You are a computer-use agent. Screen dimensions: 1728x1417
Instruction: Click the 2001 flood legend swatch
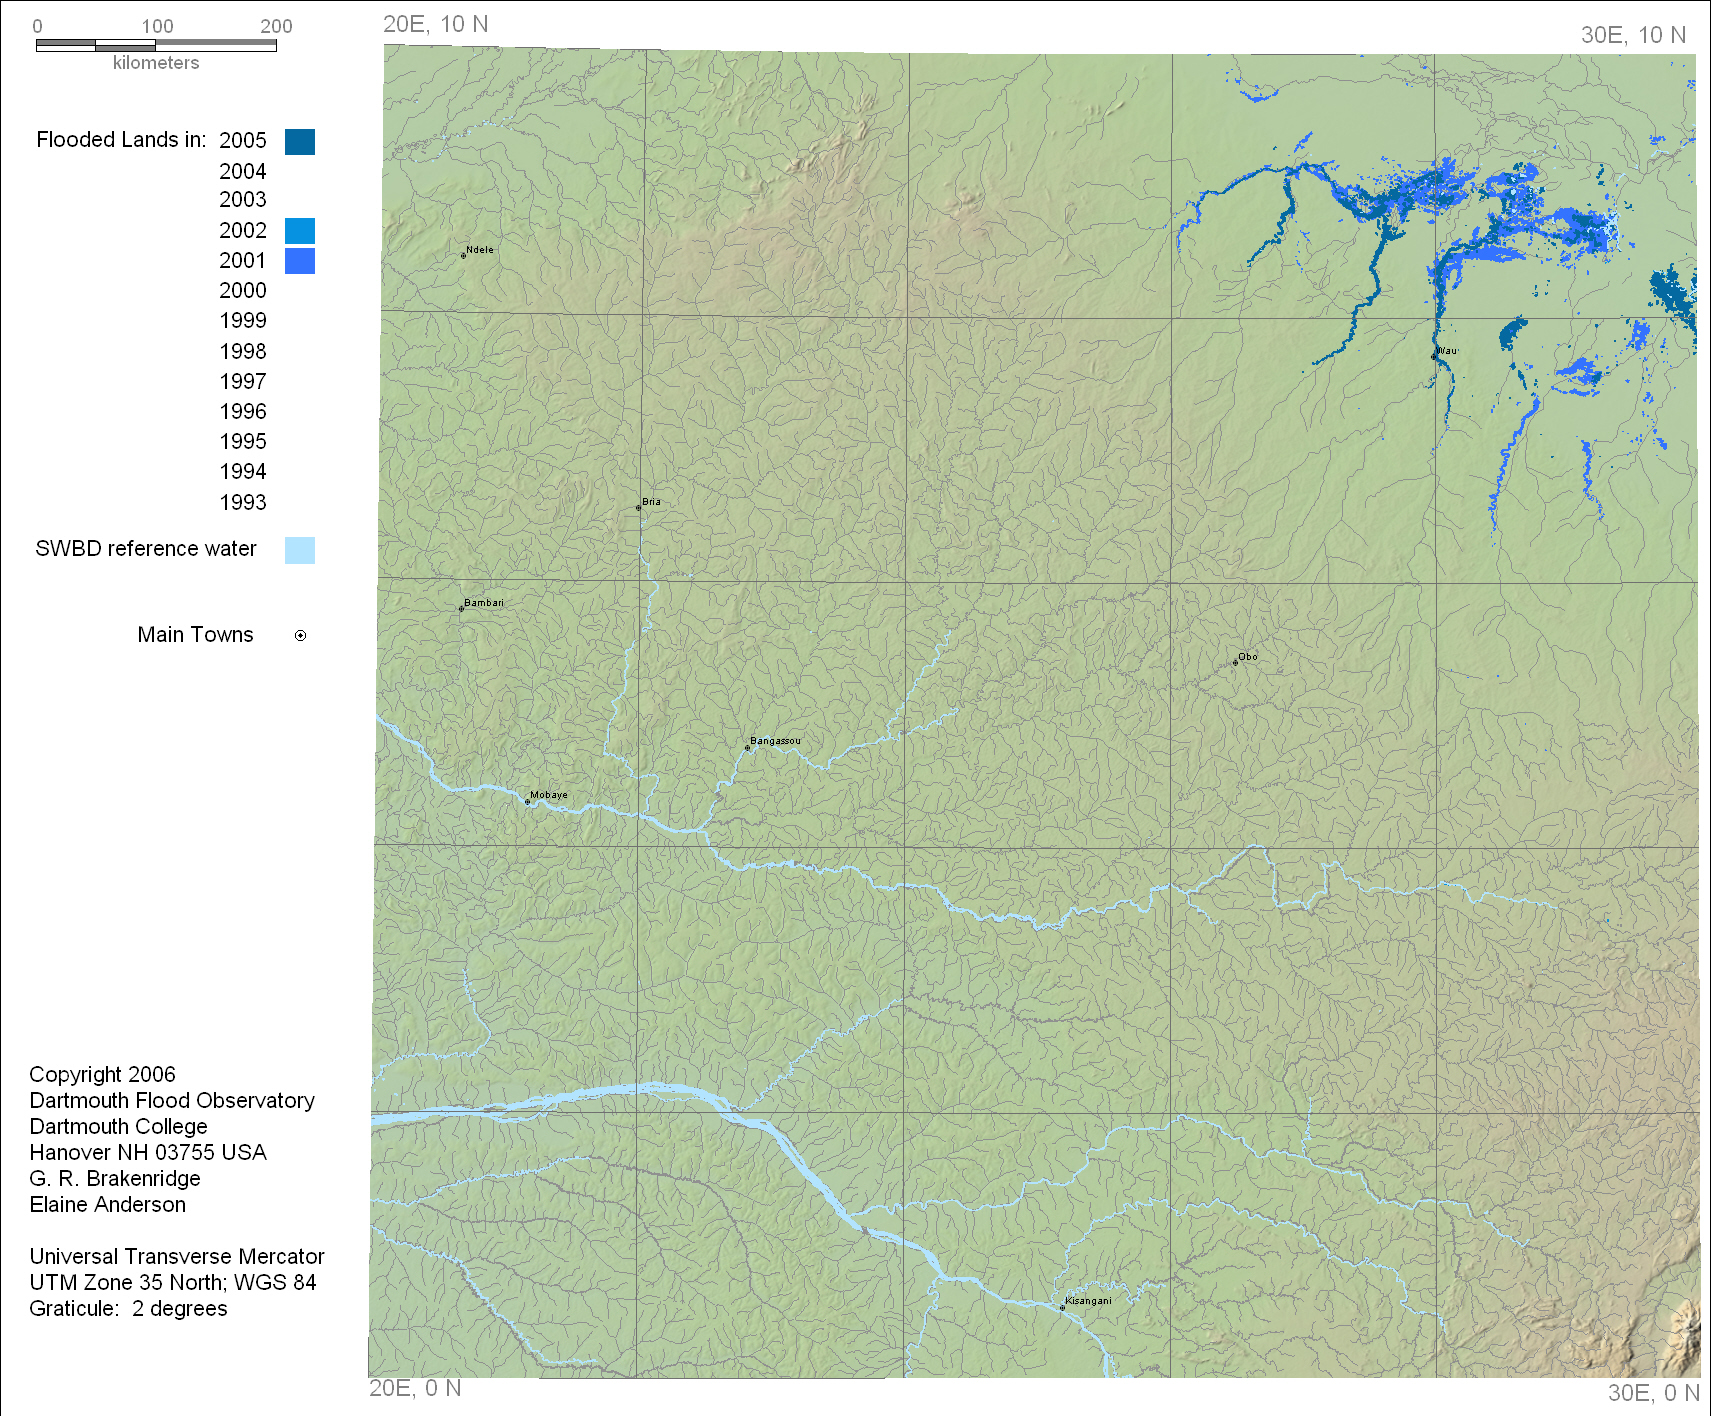pos(300,261)
